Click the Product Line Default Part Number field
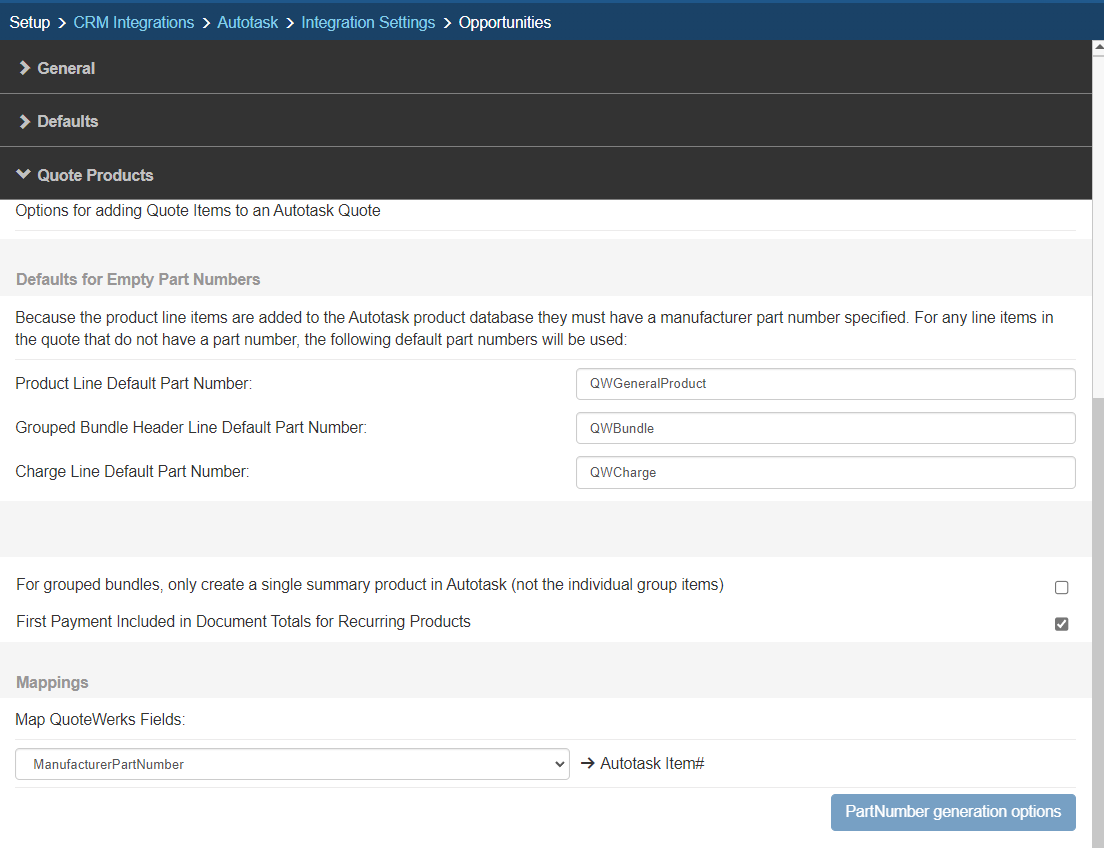This screenshot has height=848, width=1104. [825, 384]
